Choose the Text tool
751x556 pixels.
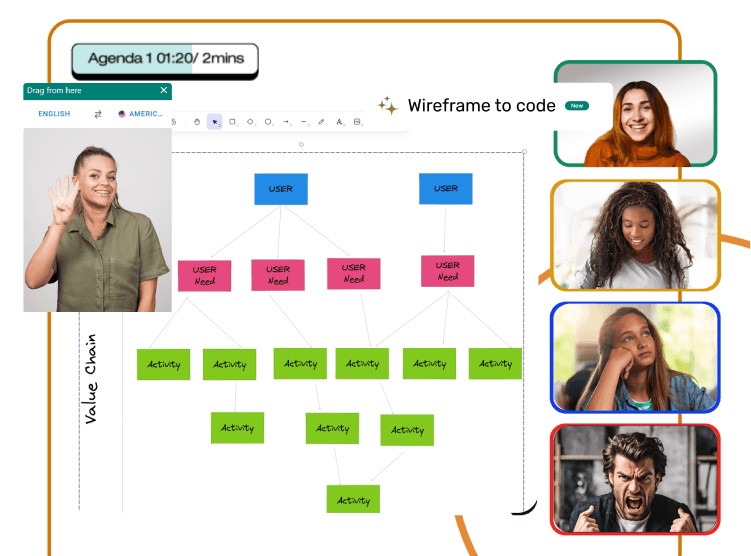339,122
